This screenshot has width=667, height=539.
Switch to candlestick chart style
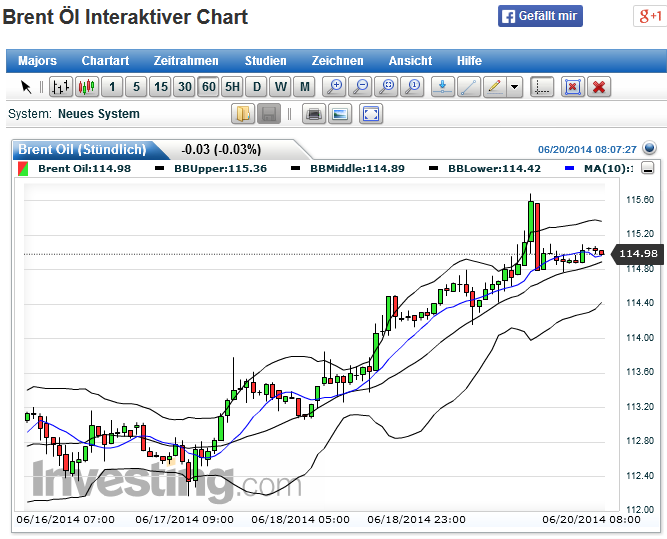(87, 87)
